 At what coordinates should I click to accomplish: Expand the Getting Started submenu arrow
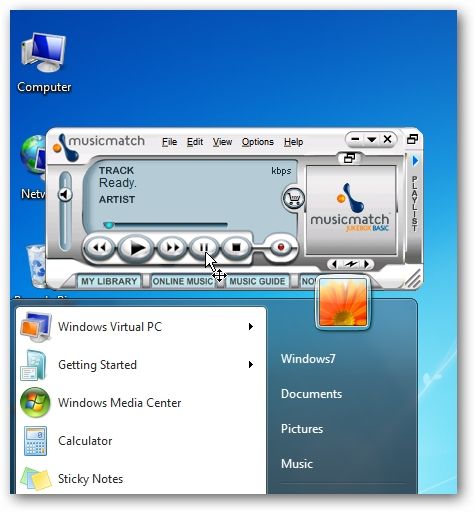click(x=251, y=364)
